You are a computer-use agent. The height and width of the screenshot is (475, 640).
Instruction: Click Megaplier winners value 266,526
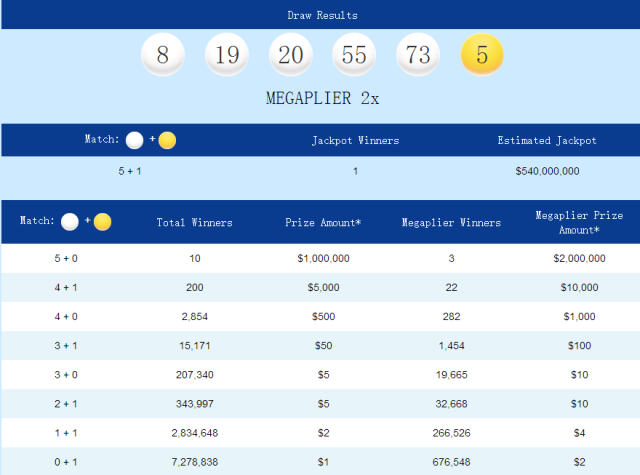pyautogui.click(x=451, y=433)
